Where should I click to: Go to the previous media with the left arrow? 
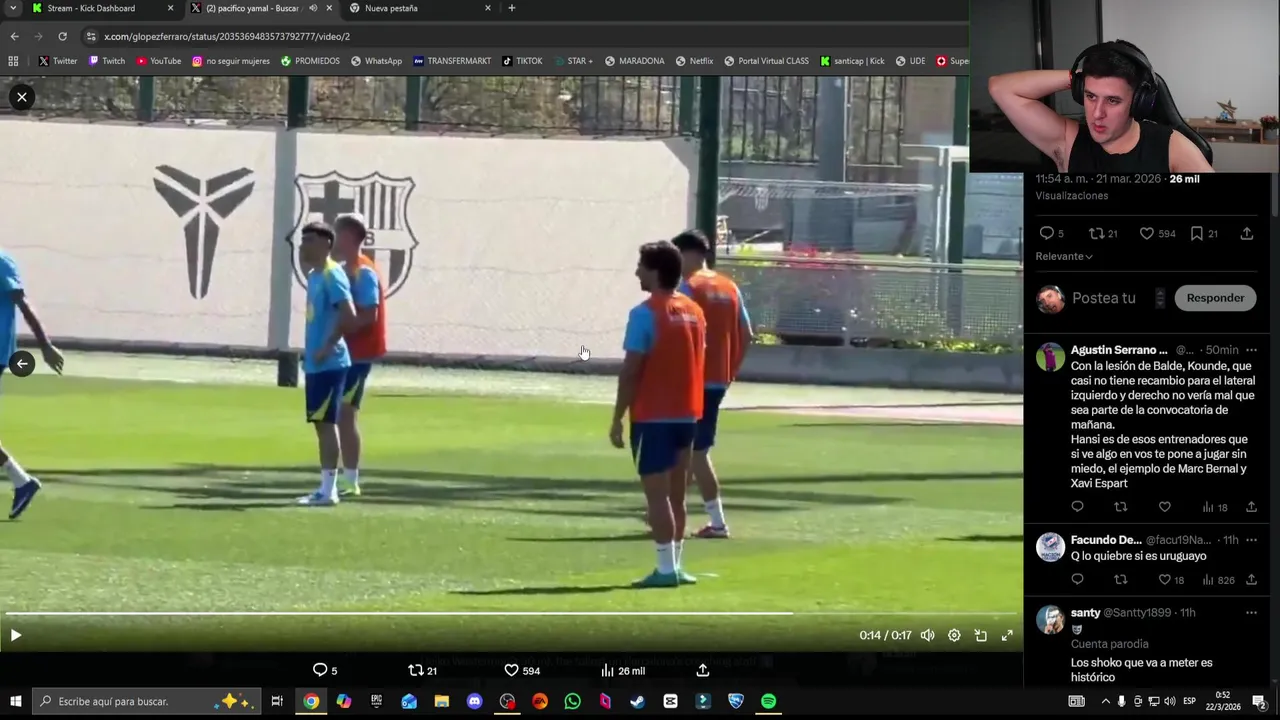click(21, 364)
